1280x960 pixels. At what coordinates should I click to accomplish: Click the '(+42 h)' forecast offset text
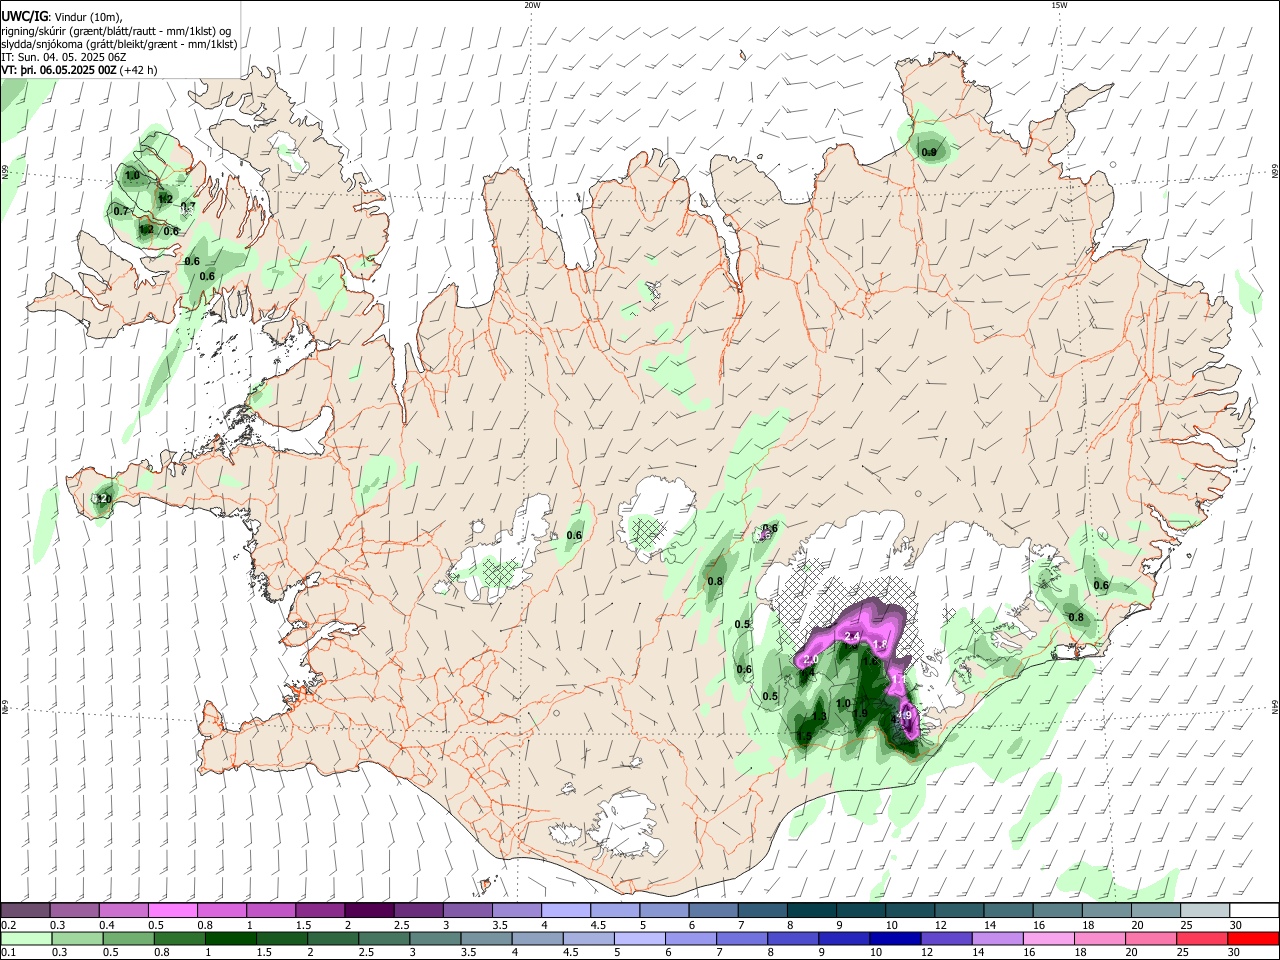(x=138, y=70)
